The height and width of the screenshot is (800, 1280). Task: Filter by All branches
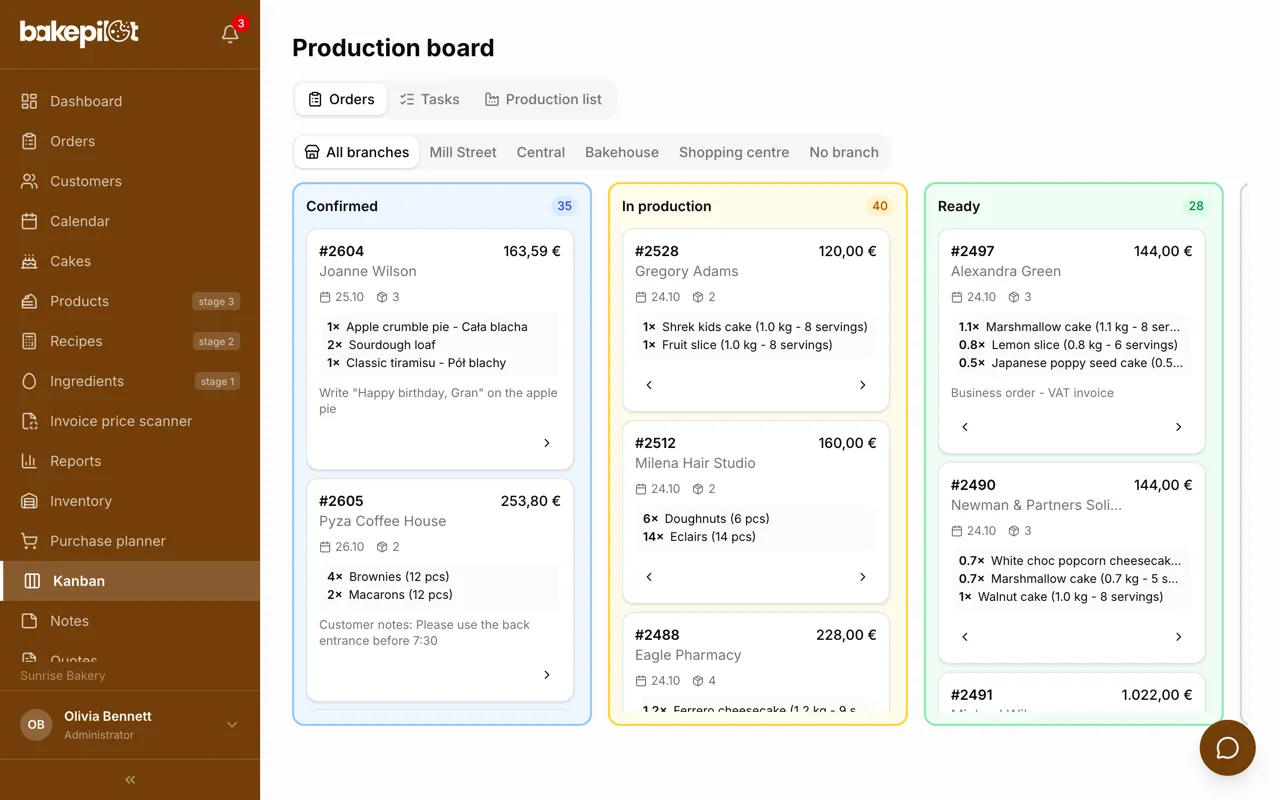click(357, 152)
